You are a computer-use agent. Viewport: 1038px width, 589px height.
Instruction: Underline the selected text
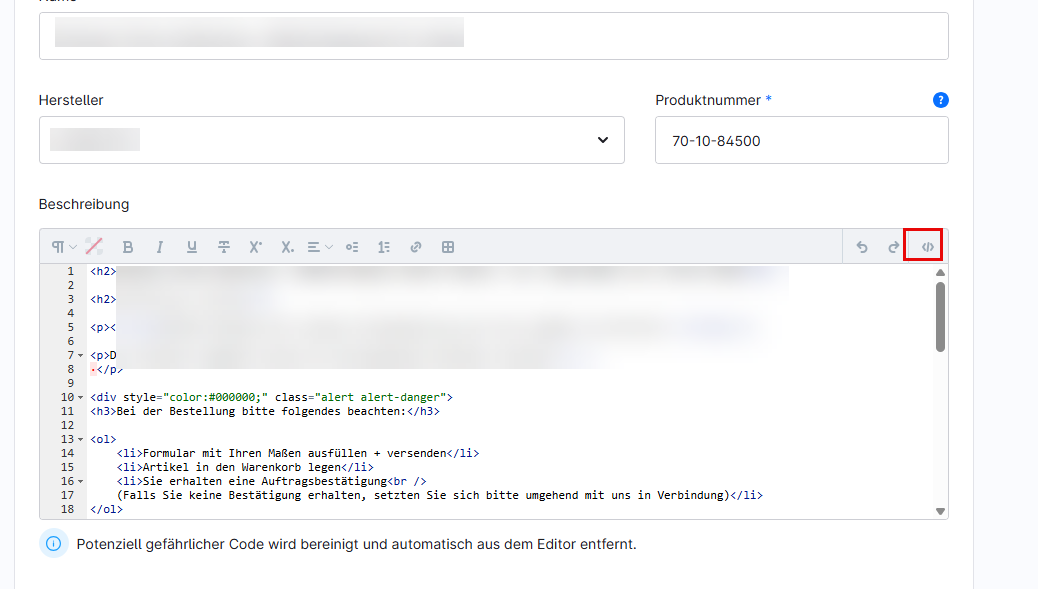tap(192, 247)
